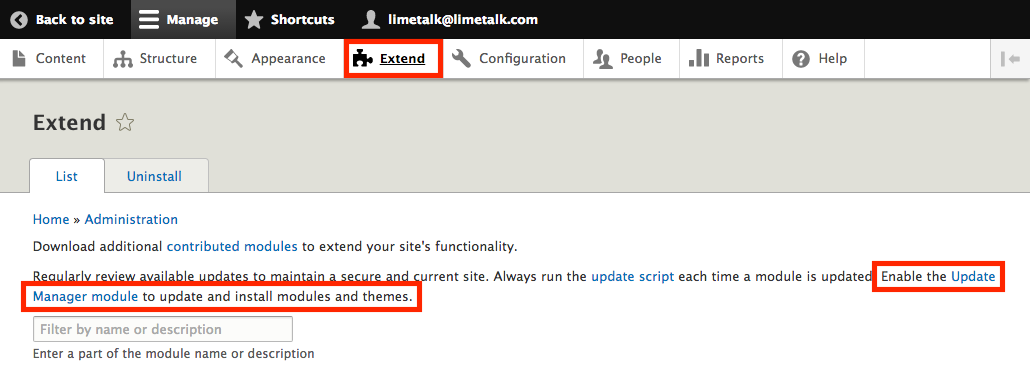Screen dimensions: 1030x380
Task: Click the Administration breadcrumb link
Action: click(131, 220)
